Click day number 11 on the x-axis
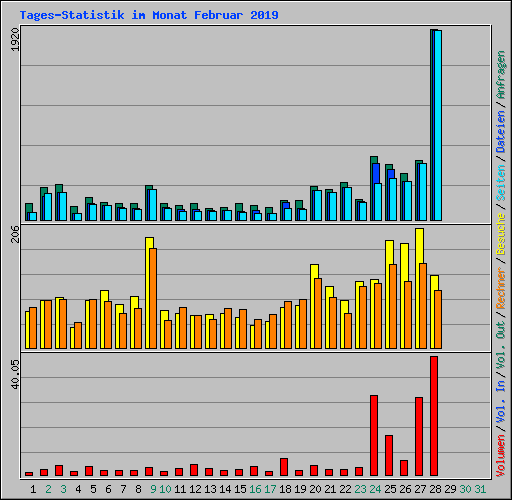The image size is (512, 500). pos(180,489)
